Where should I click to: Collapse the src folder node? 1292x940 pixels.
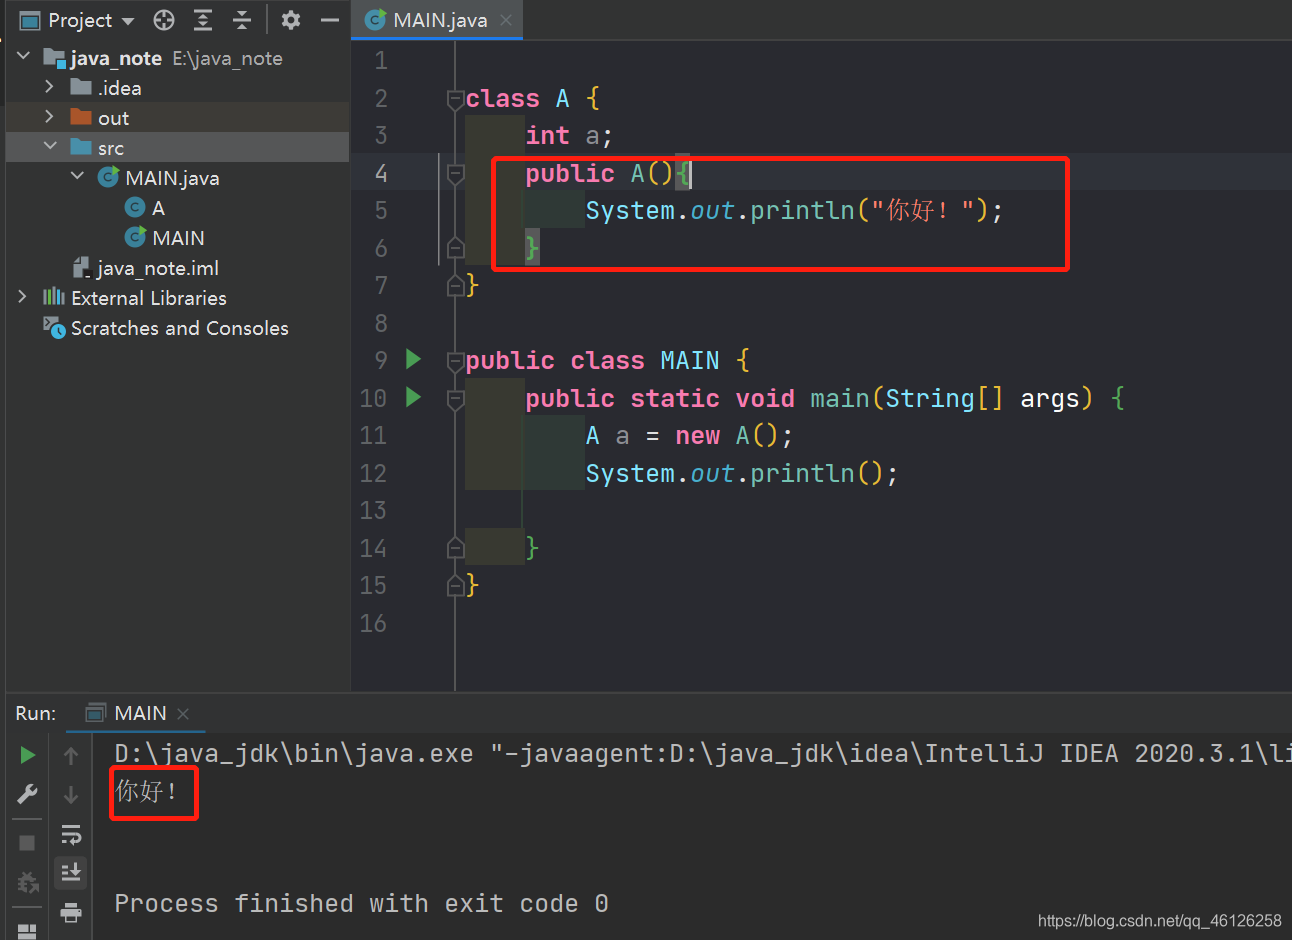[x=52, y=147]
